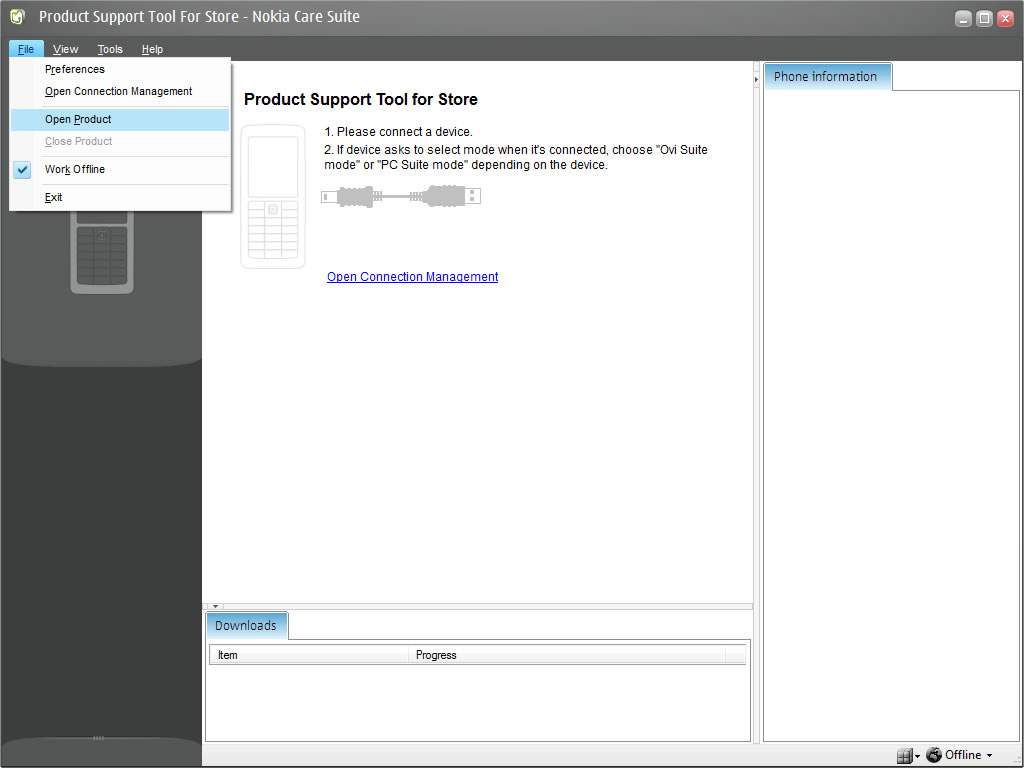
Task: Open the View menu
Action: (x=66, y=49)
